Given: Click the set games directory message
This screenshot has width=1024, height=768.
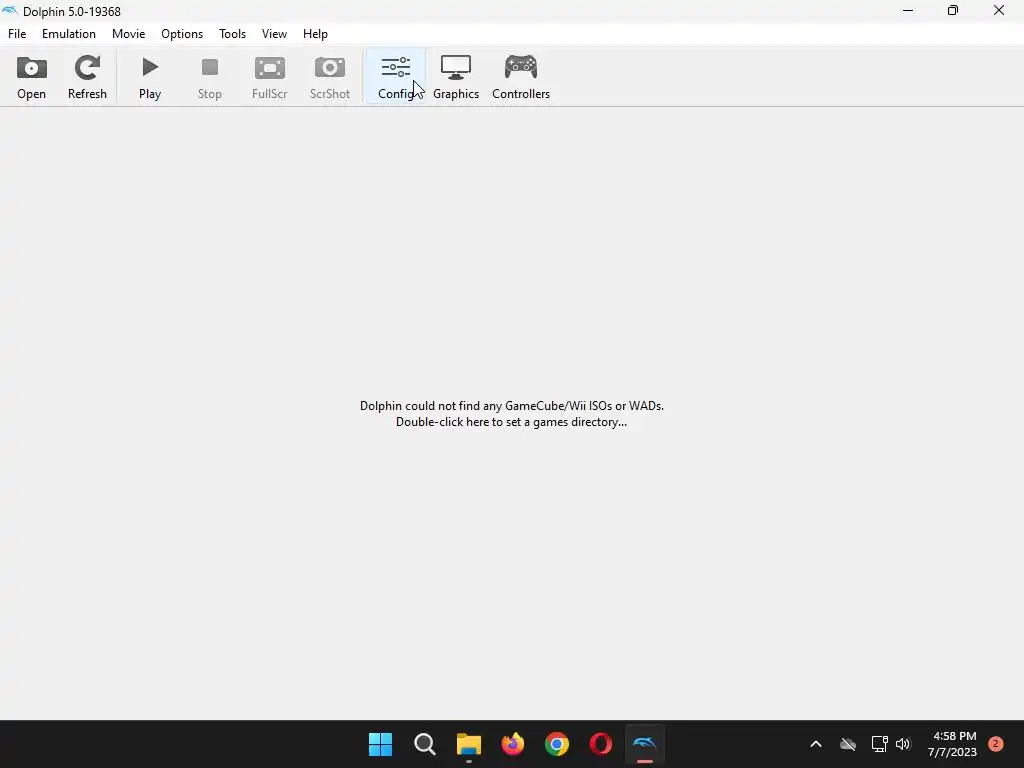Looking at the screenshot, I should [512, 414].
